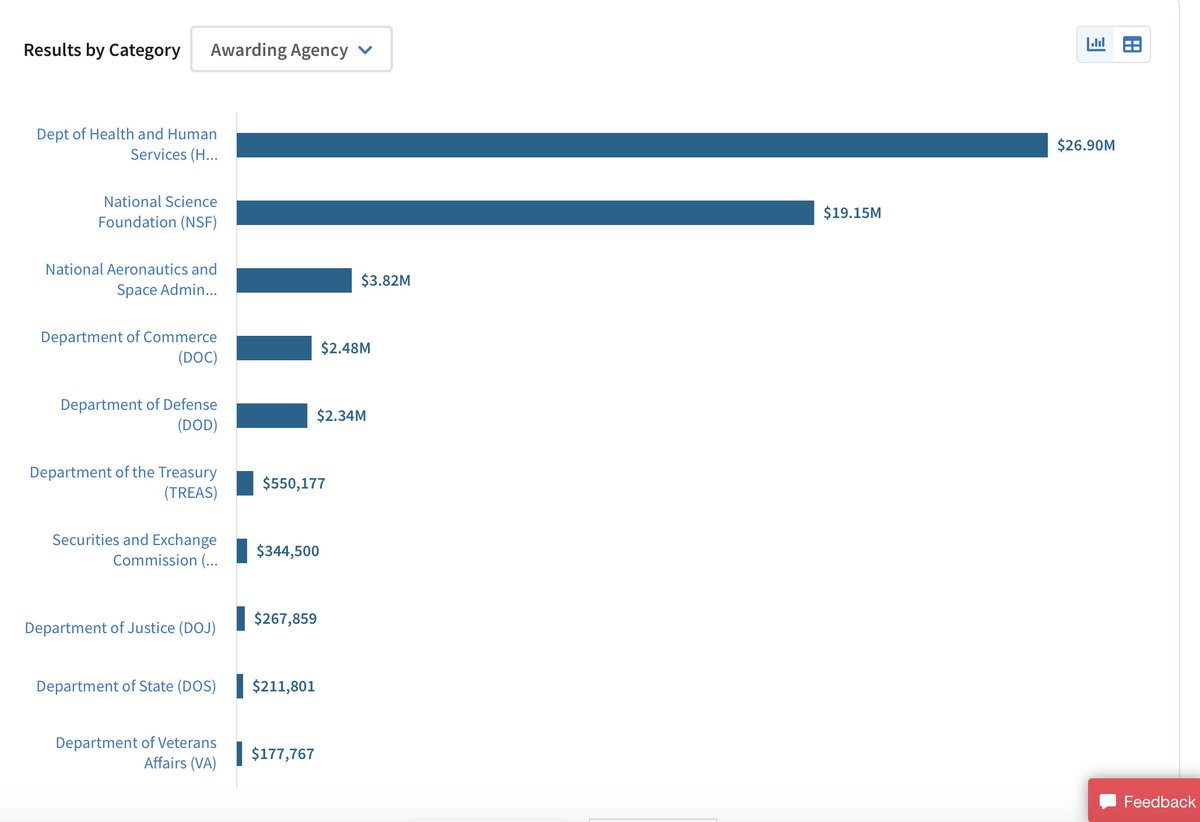Select the $2.34M Defense bar
Viewport: 1200px width, 822px height.
click(272, 416)
